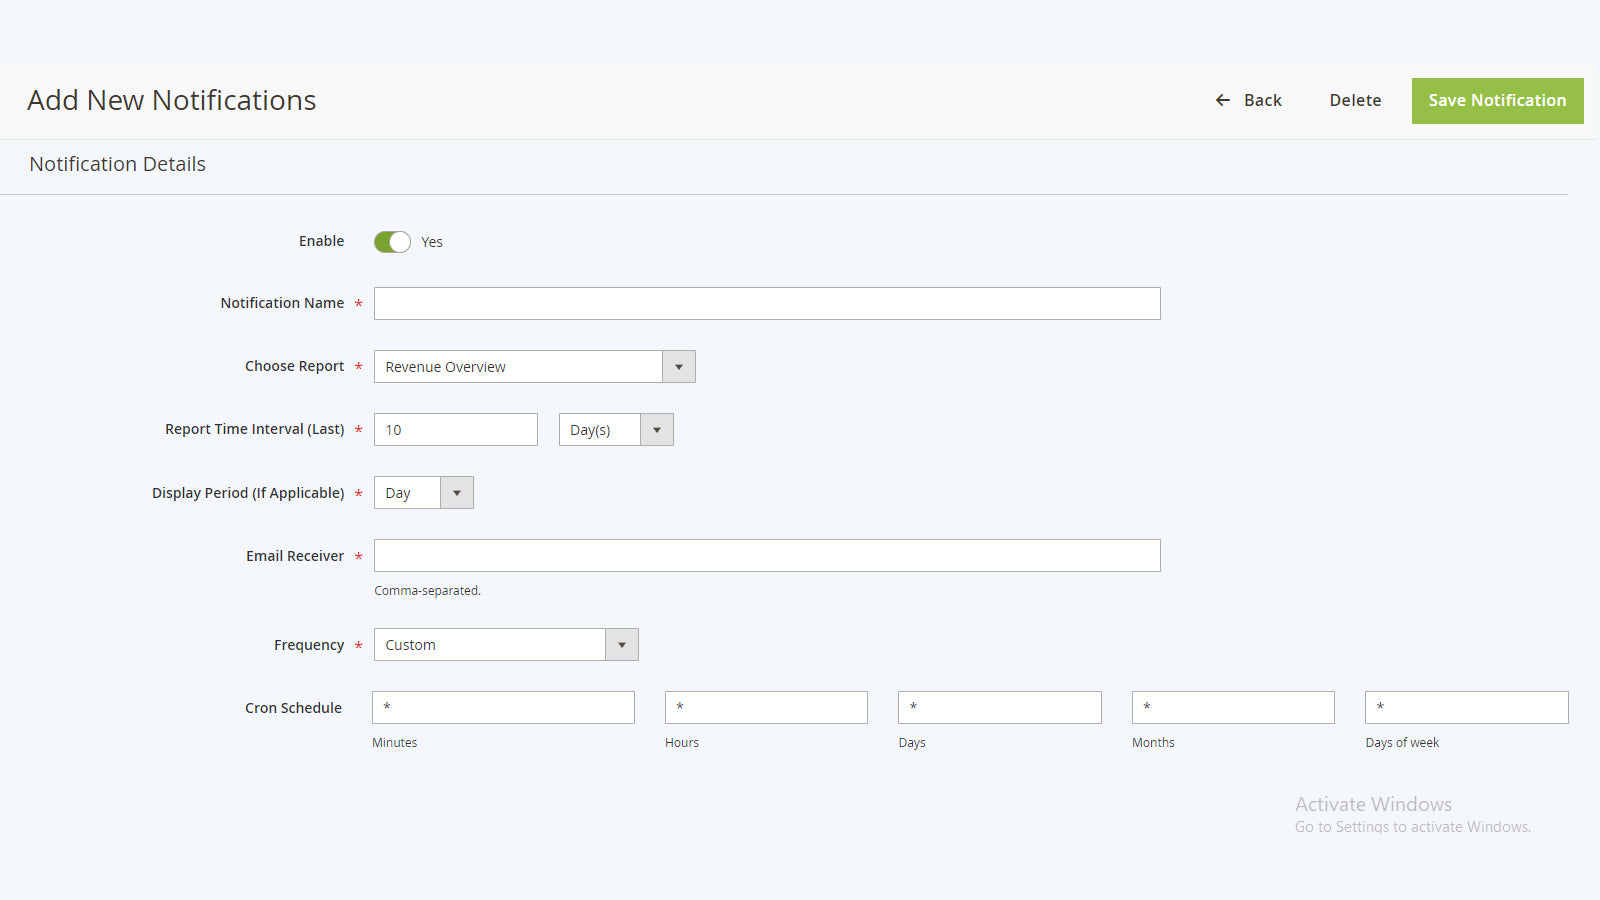The height and width of the screenshot is (900, 1600).
Task: Click the cron Months field
Action: 1233,708
